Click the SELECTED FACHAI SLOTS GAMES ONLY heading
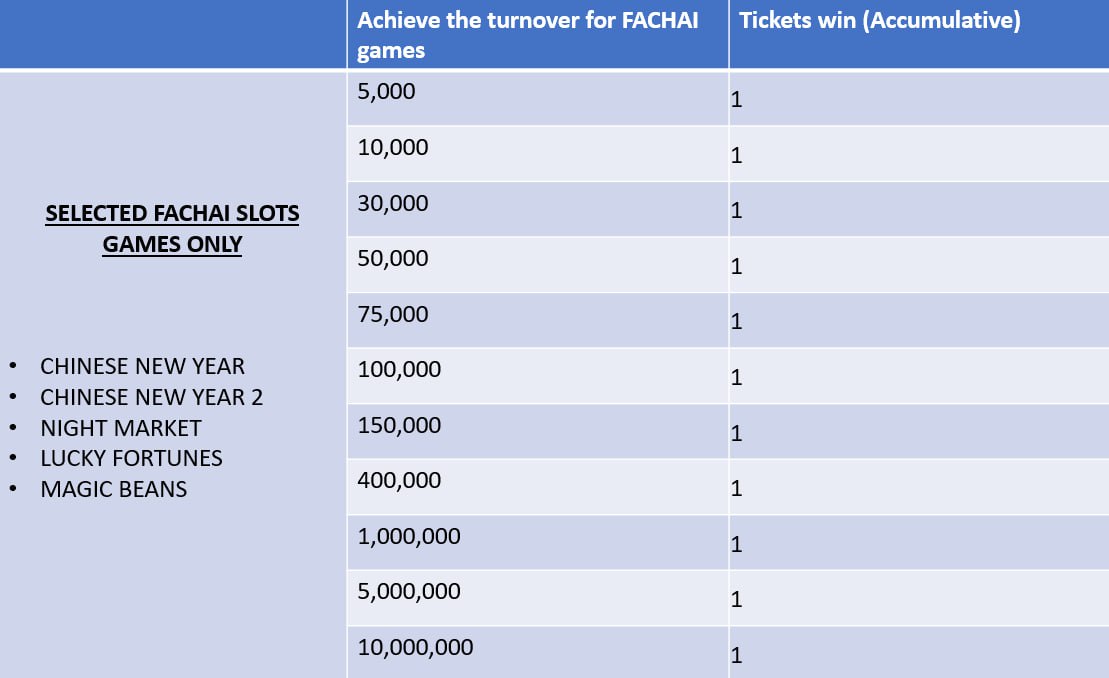 pyautogui.click(x=172, y=228)
